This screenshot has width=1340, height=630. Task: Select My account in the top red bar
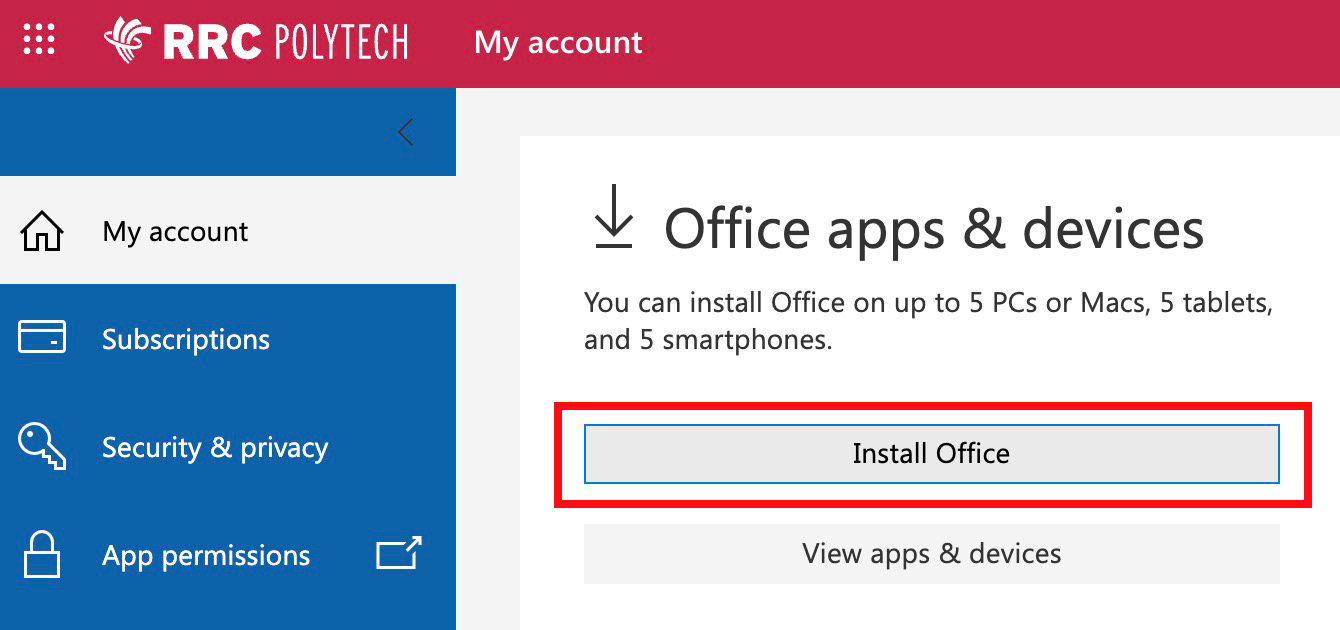[557, 42]
